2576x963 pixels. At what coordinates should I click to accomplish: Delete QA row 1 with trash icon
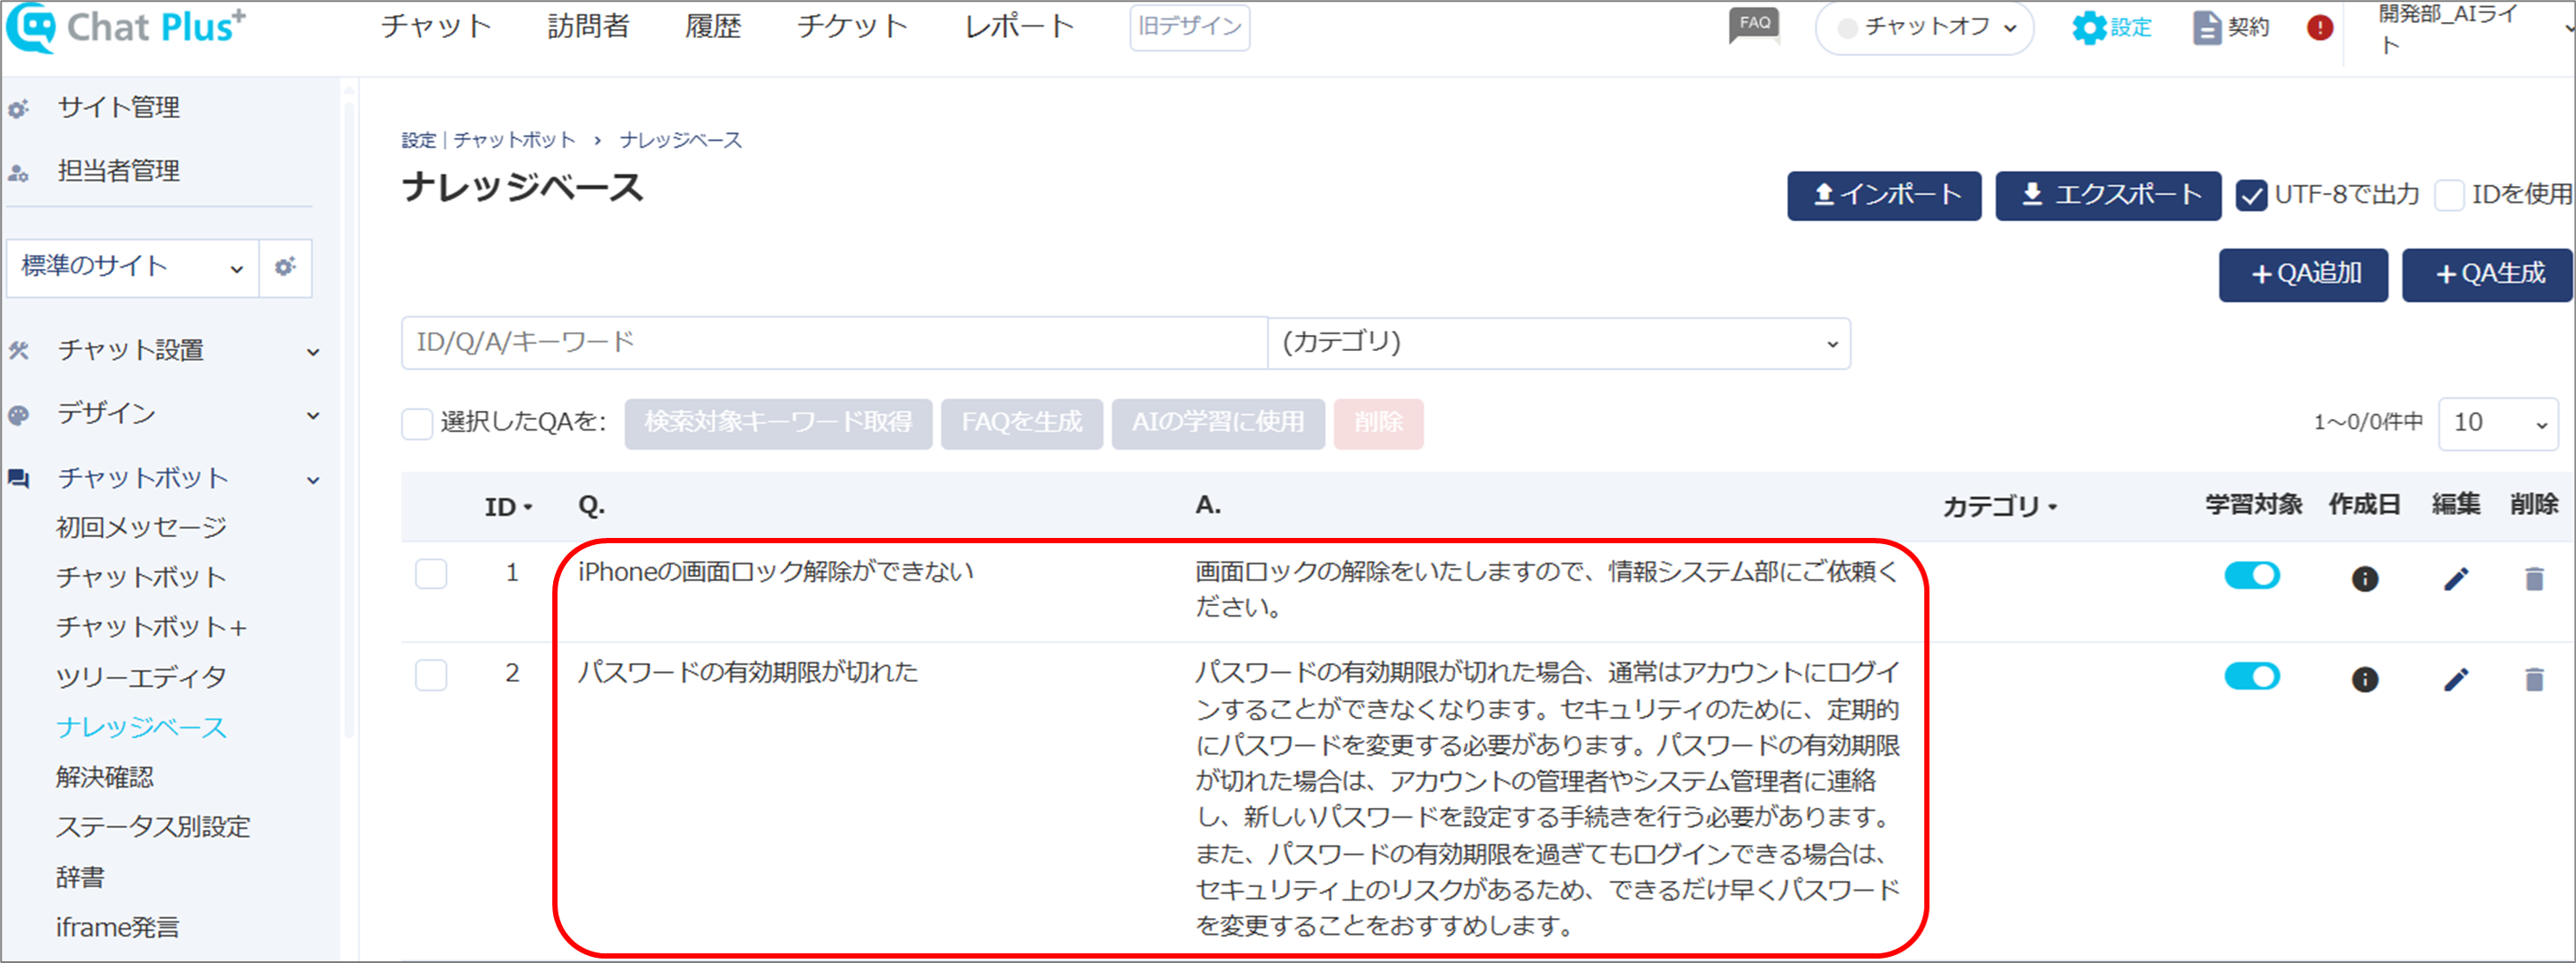(2534, 578)
